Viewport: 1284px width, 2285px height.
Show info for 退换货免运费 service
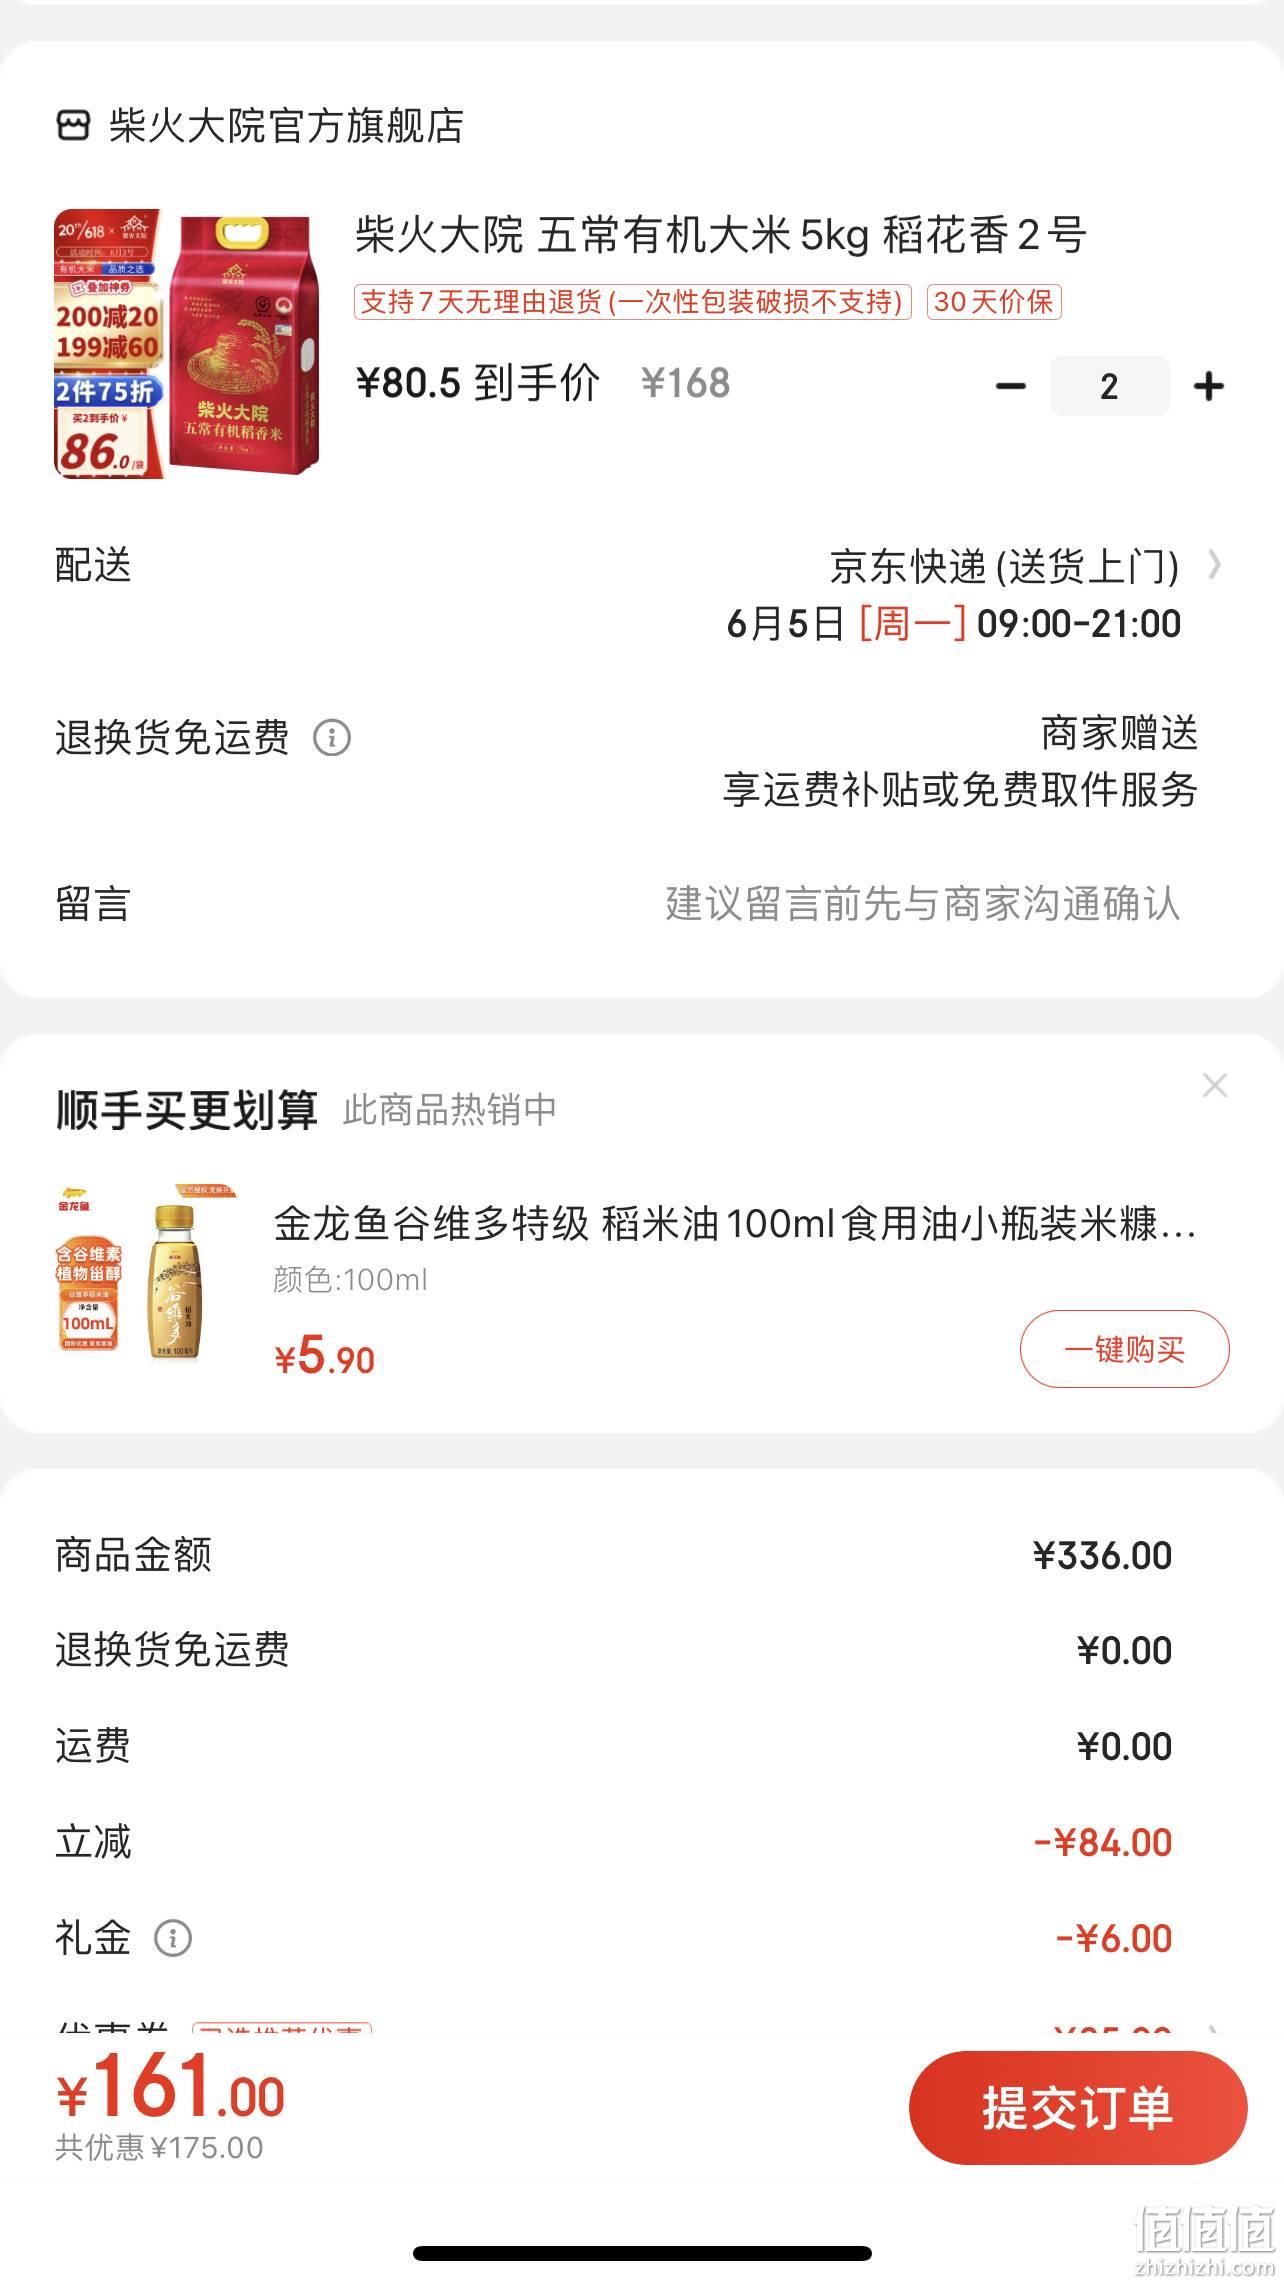point(332,738)
